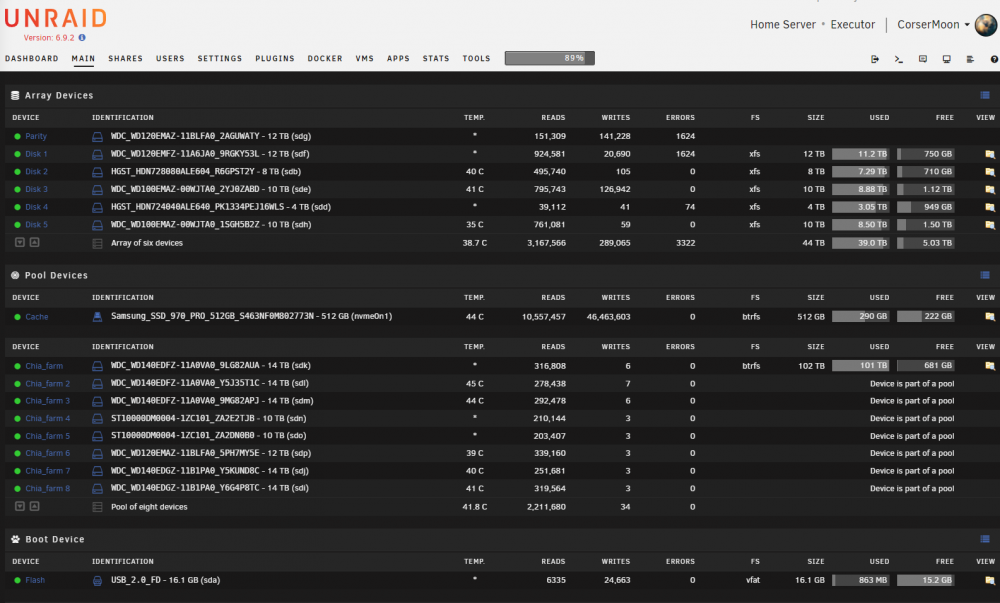Viewport: 1000px width, 603px height.
Task: Toggle Boot Device view icon at right
Action: (985, 539)
